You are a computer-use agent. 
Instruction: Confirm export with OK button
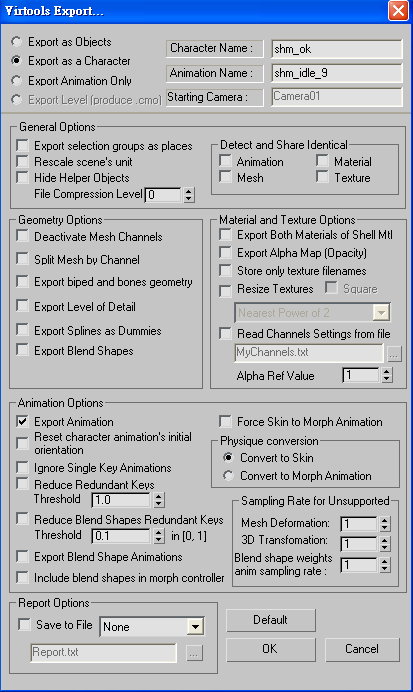pos(271,649)
